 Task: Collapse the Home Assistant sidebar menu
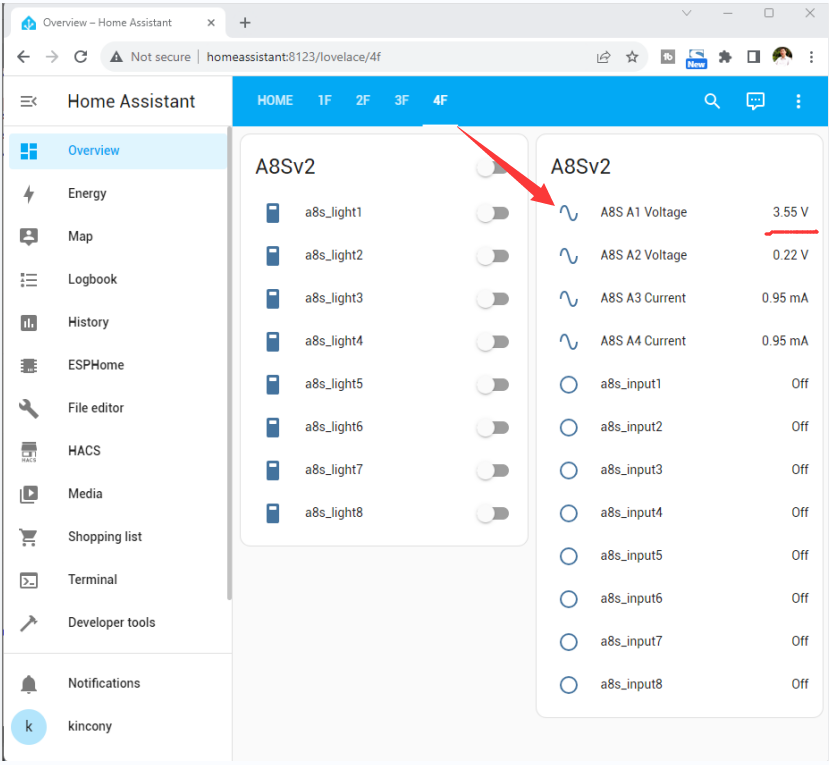[29, 101]
